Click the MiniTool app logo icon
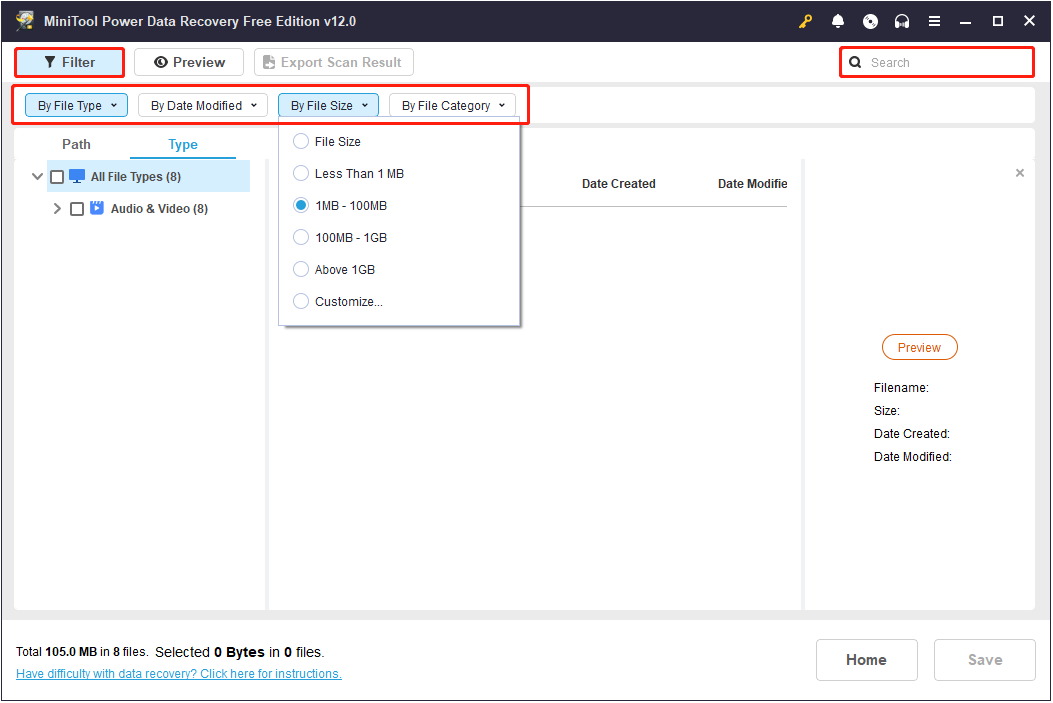The width and height of the screenshot is (1053, 703). tap(25, 21)
